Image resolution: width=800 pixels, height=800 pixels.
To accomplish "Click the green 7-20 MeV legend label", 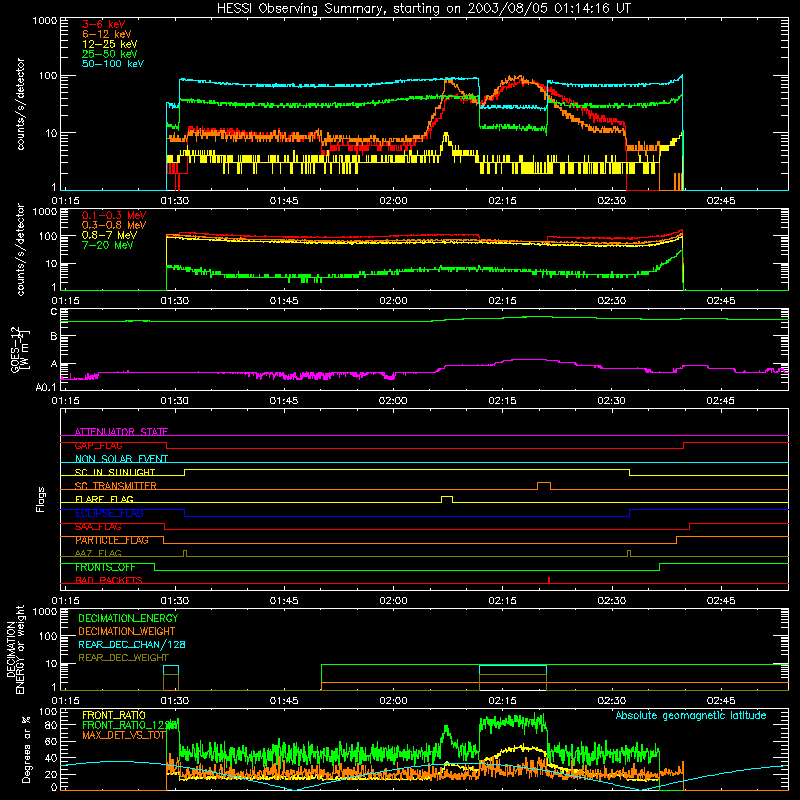I will [108, 245].
